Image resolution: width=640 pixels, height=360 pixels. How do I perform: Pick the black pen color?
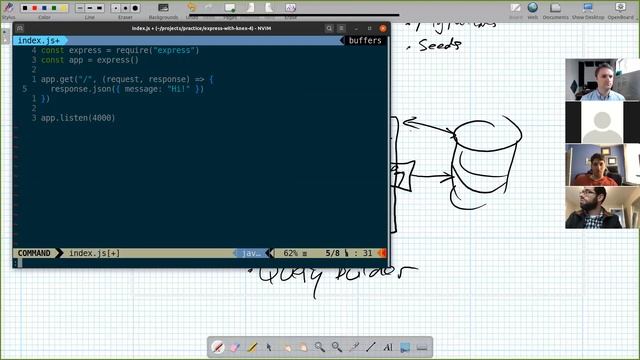click(25, 8)
